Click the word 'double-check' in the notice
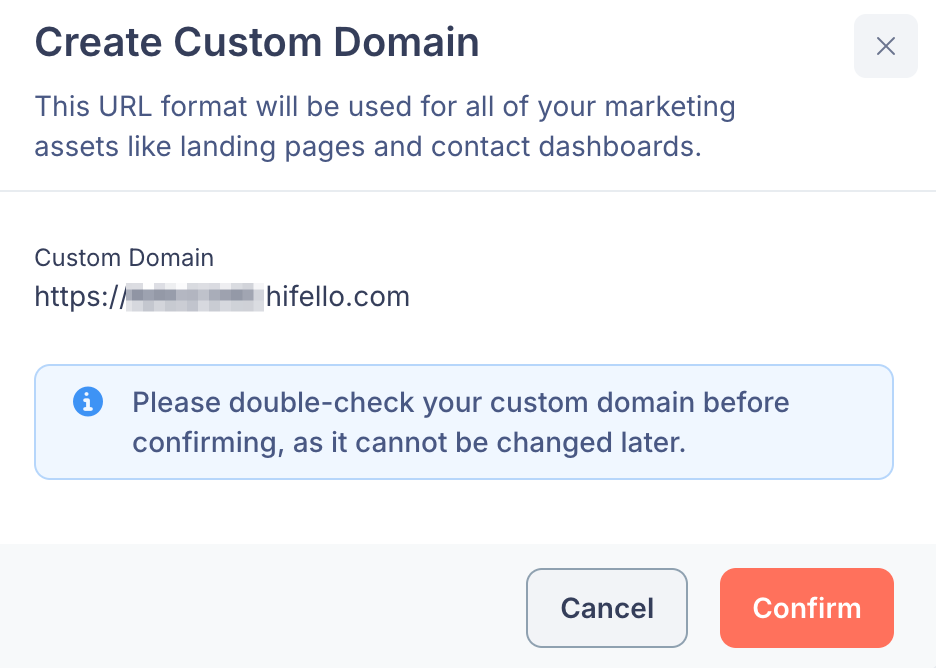936x668 pixels. click(x=322, y=403)
